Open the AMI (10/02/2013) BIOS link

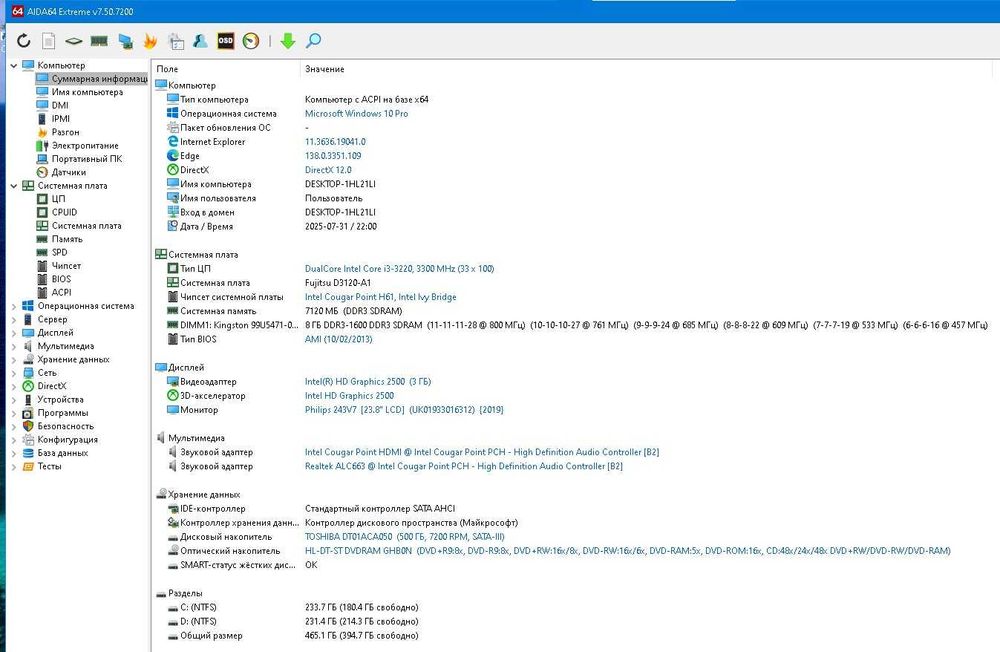point(339,339)
